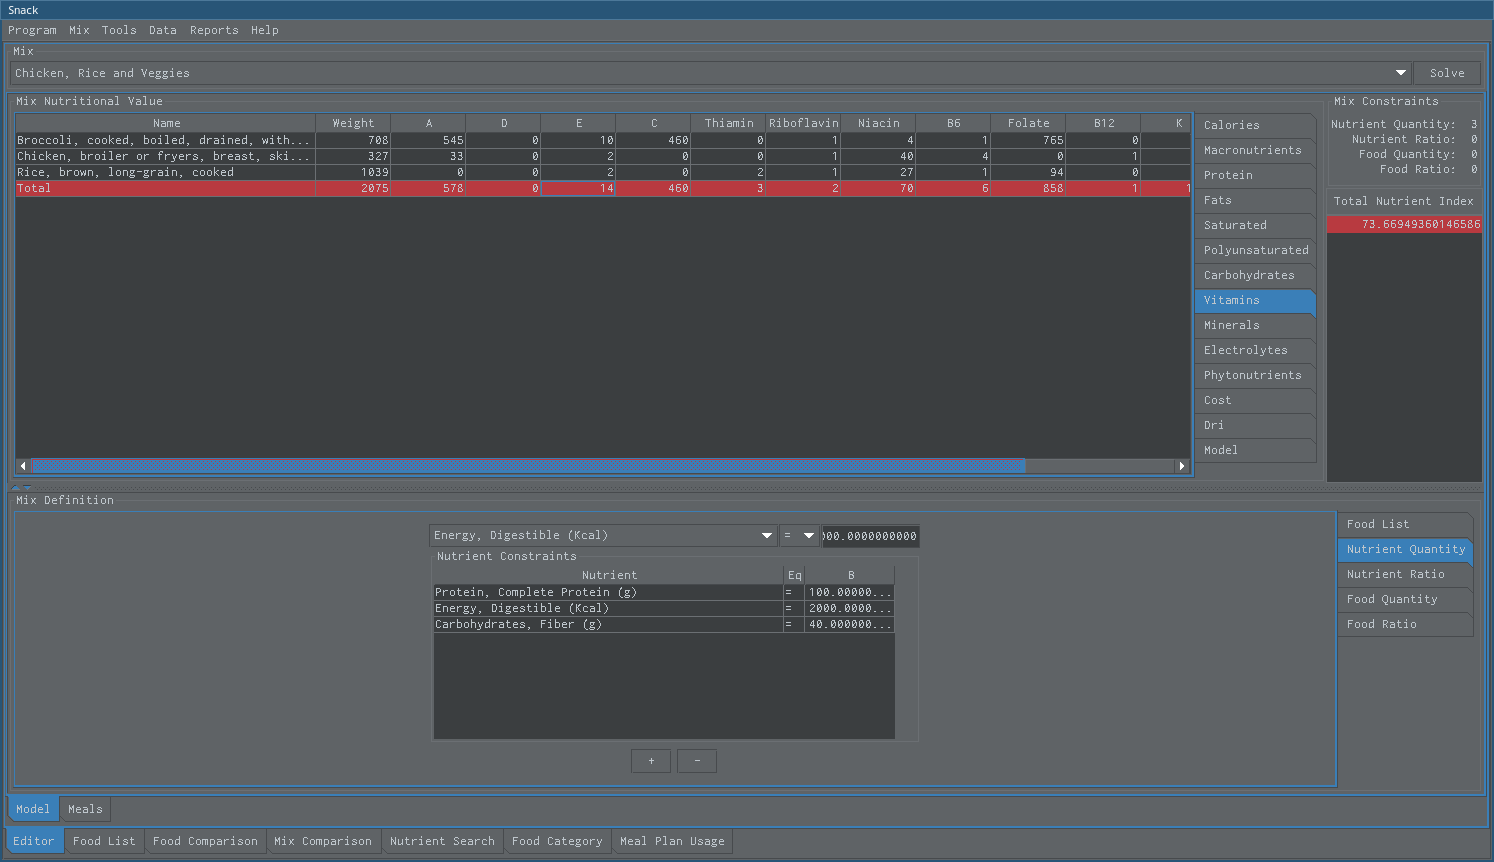Click the horizontal scrollbar thumb of nutrient table
This screenshot has height=862, width=1494.
tap(529, 466)
